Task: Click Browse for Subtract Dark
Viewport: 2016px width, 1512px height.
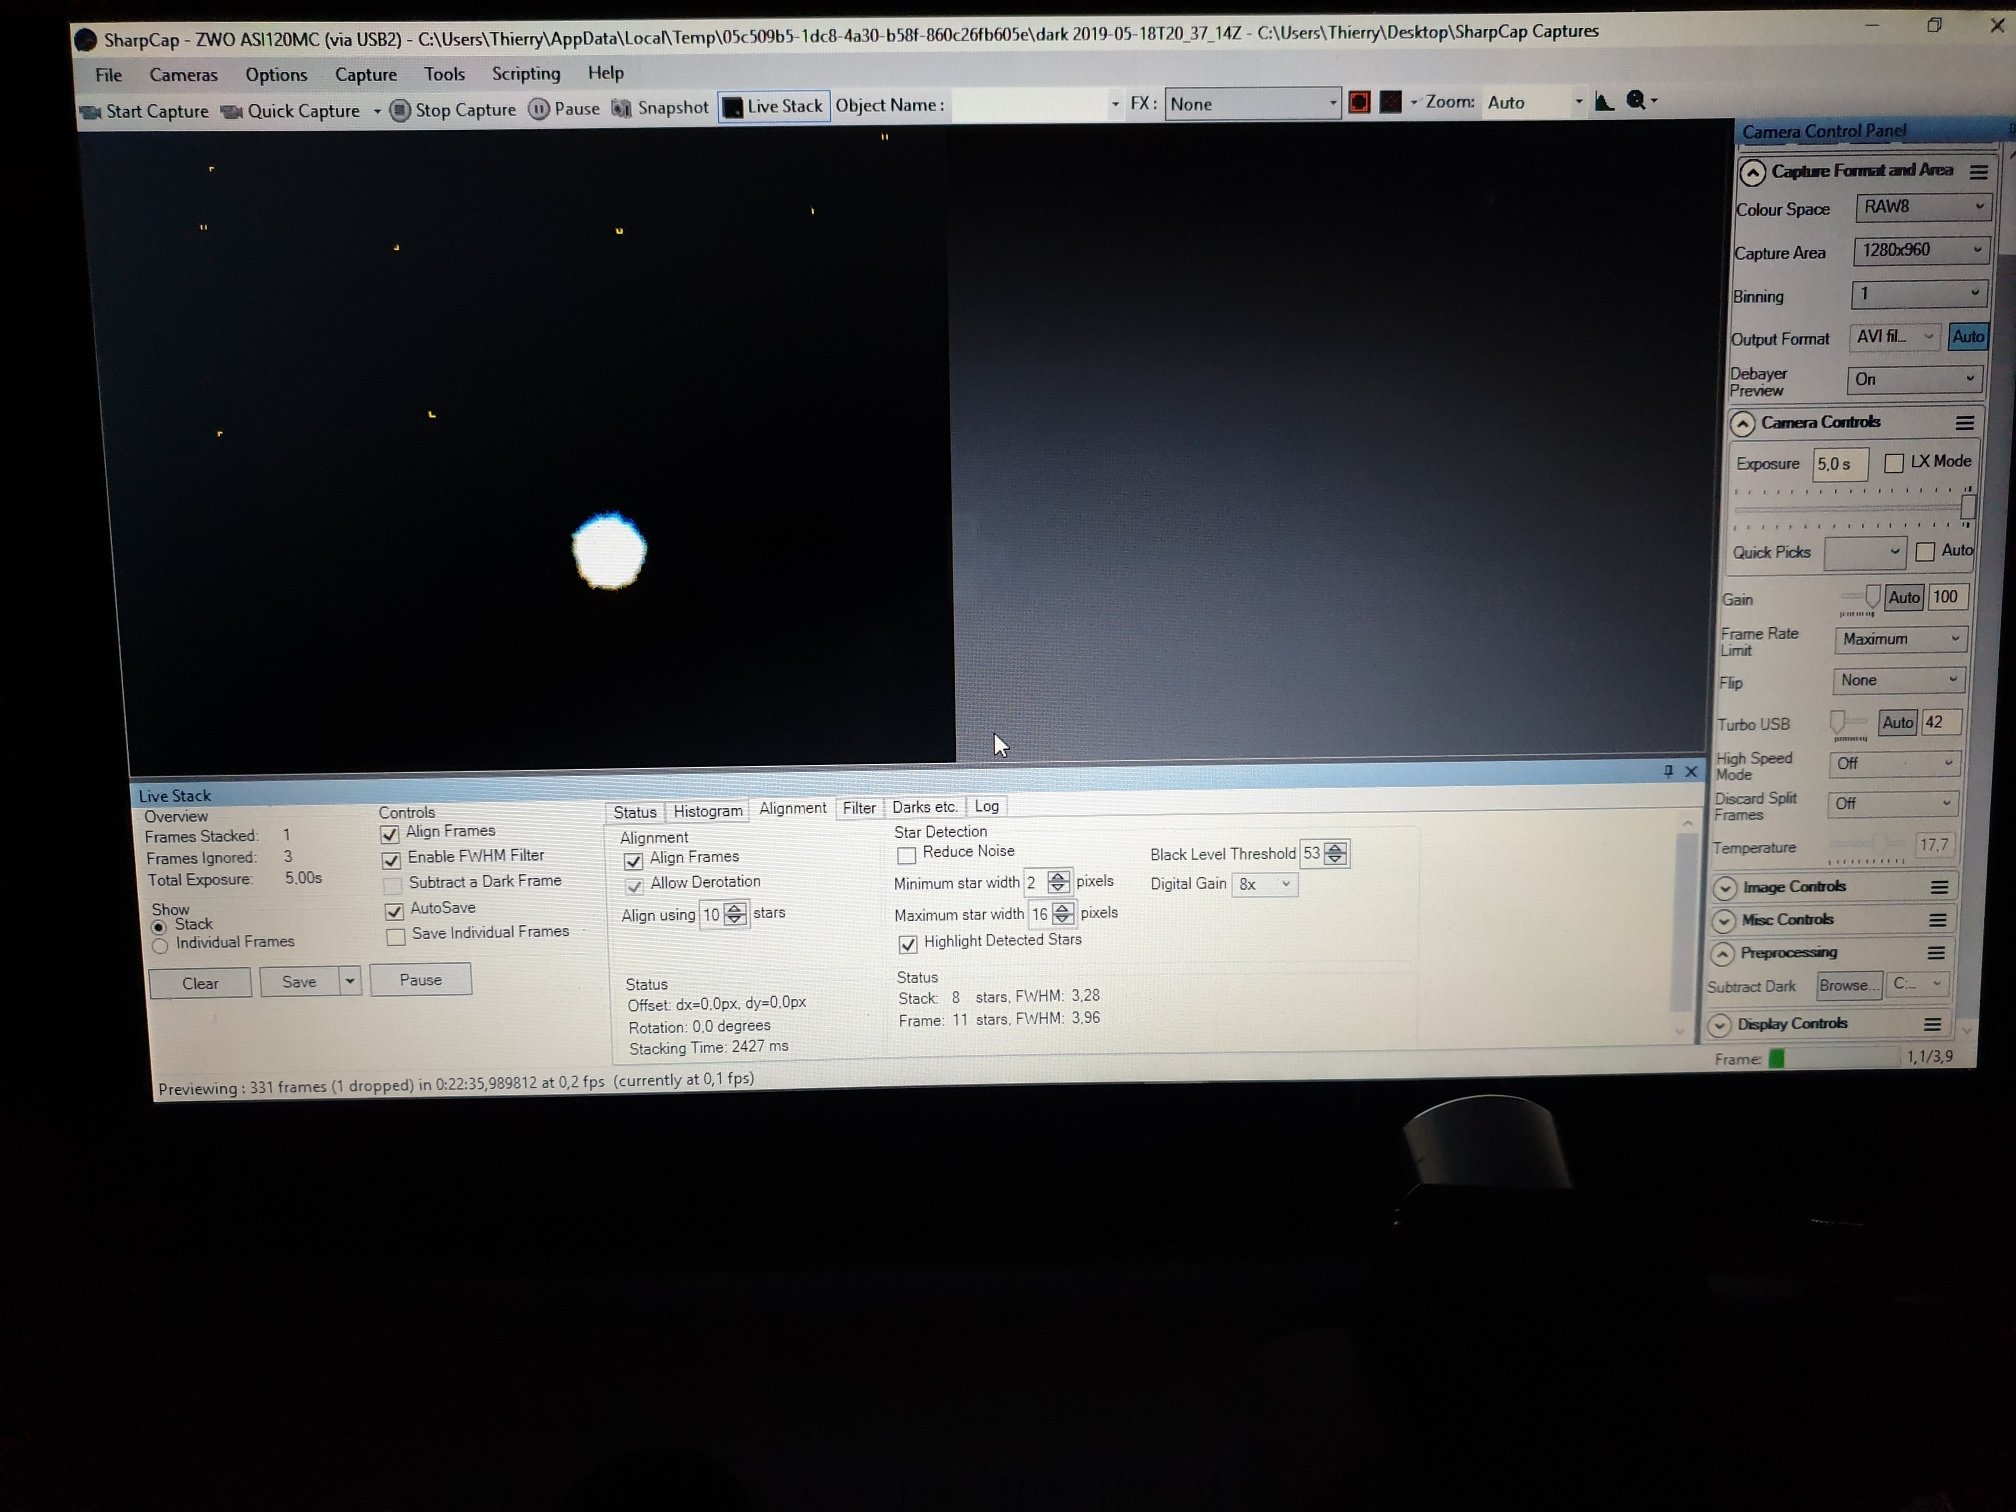Action: (1847, 986)
